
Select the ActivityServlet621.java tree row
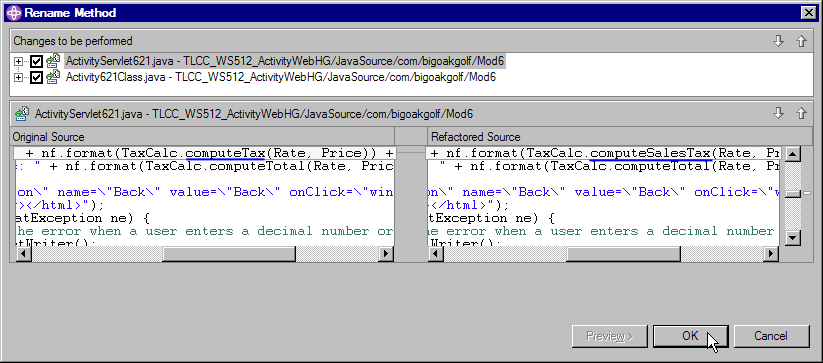(x=286, y=61)
